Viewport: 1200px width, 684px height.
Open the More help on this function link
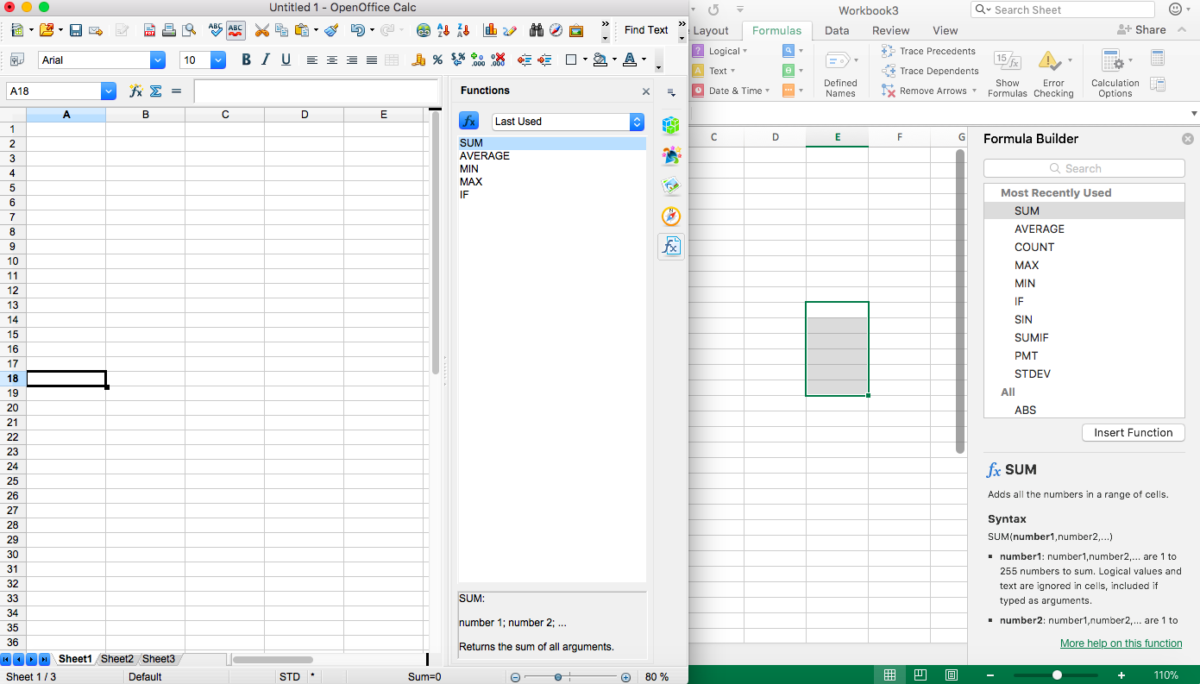point(1121,643)
